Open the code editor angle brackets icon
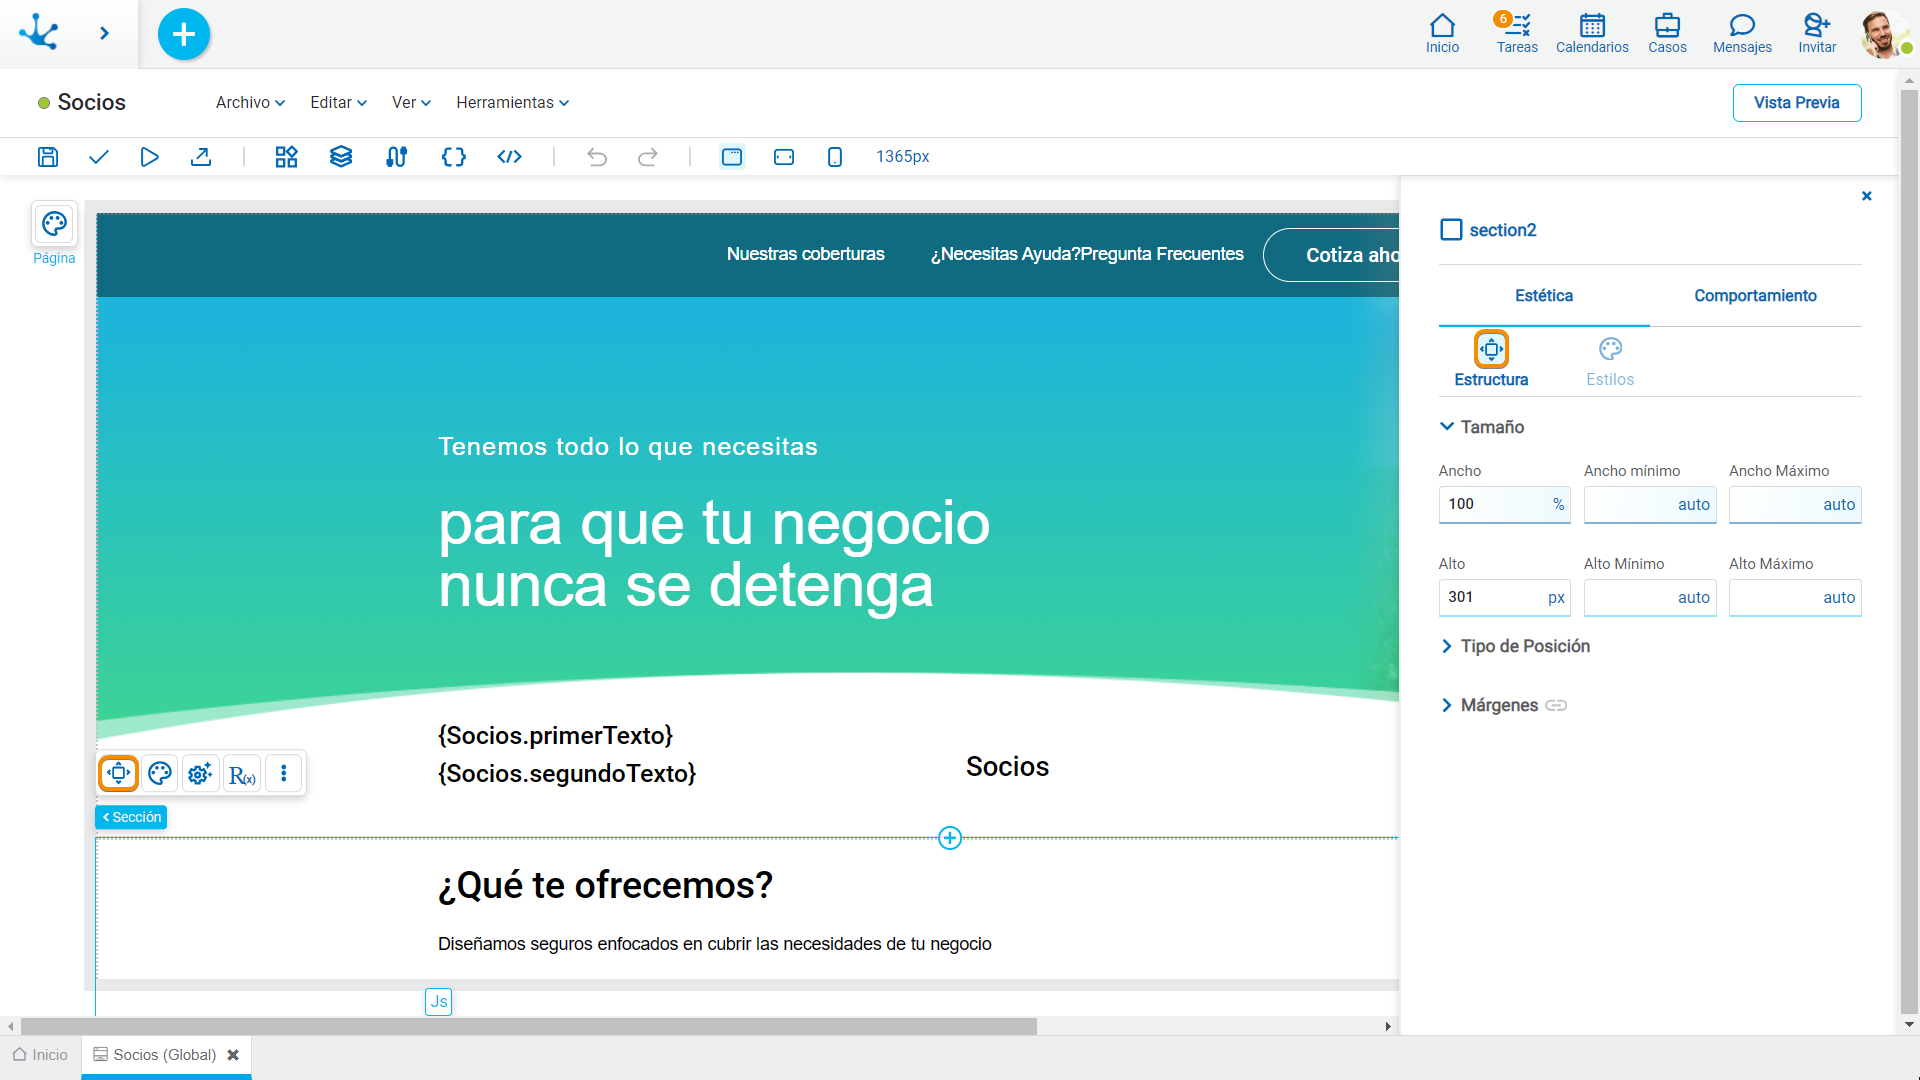This screenshot has height=1080, width=1920. (510, 157)
